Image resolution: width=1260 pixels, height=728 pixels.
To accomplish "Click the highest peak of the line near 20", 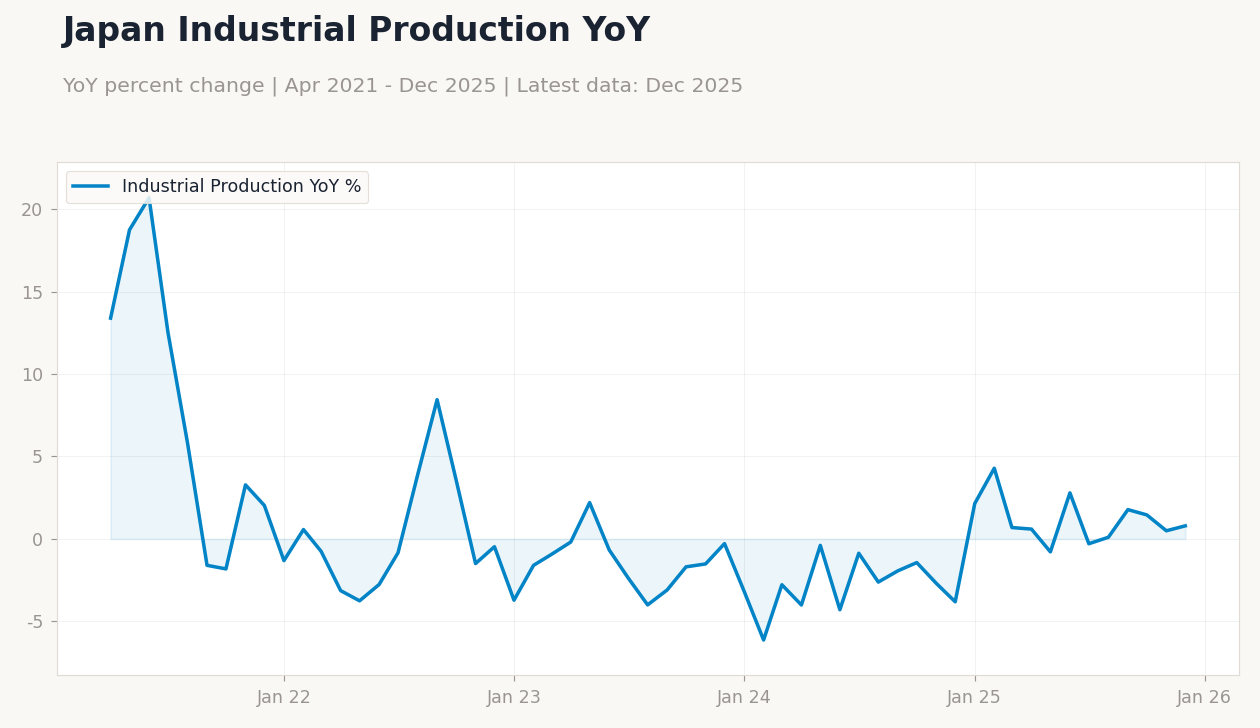I will 149,198.
